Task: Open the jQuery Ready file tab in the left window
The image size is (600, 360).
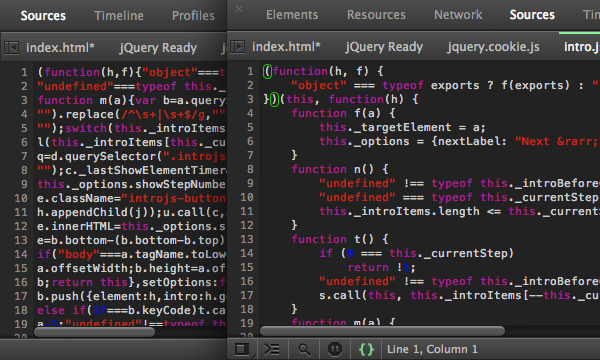Action: (158, 48)
